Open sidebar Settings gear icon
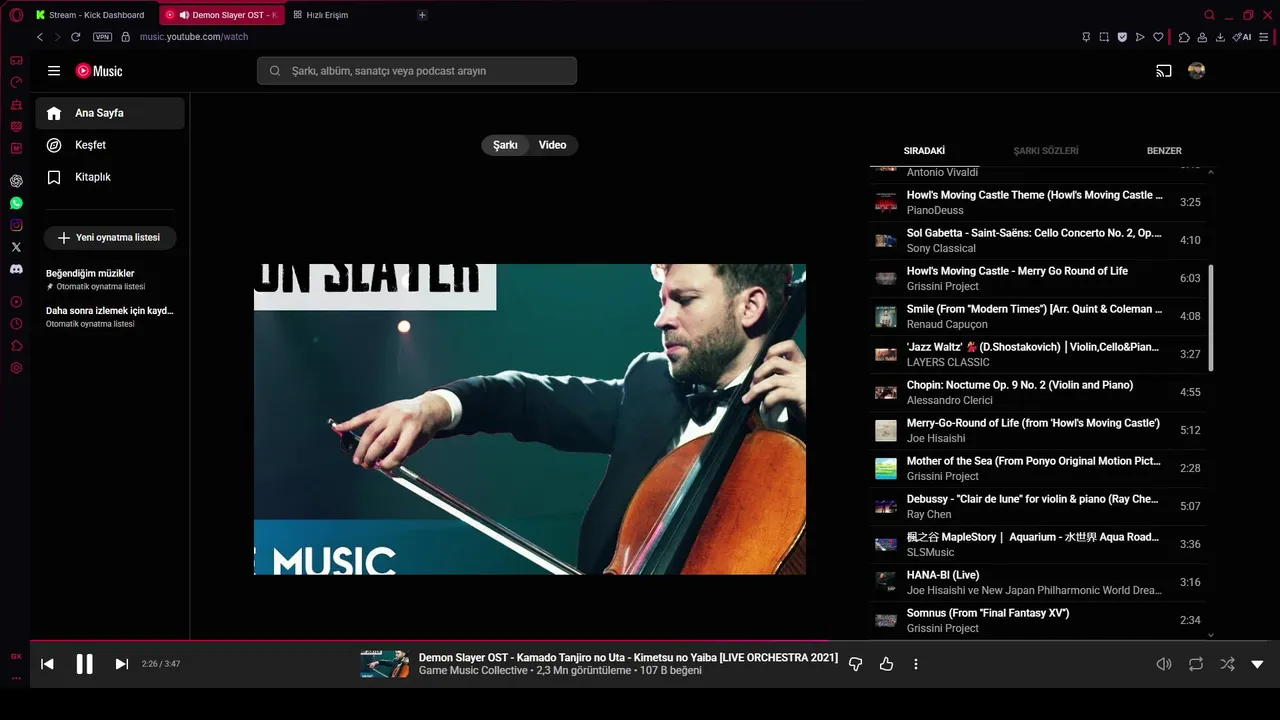This screenshot has width=1280, height=720. point(16,368)
